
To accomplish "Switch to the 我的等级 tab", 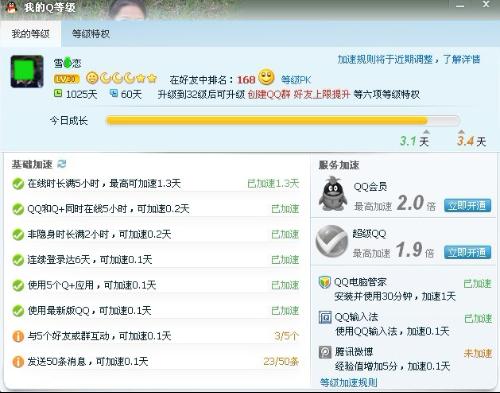I will point(30,34).
